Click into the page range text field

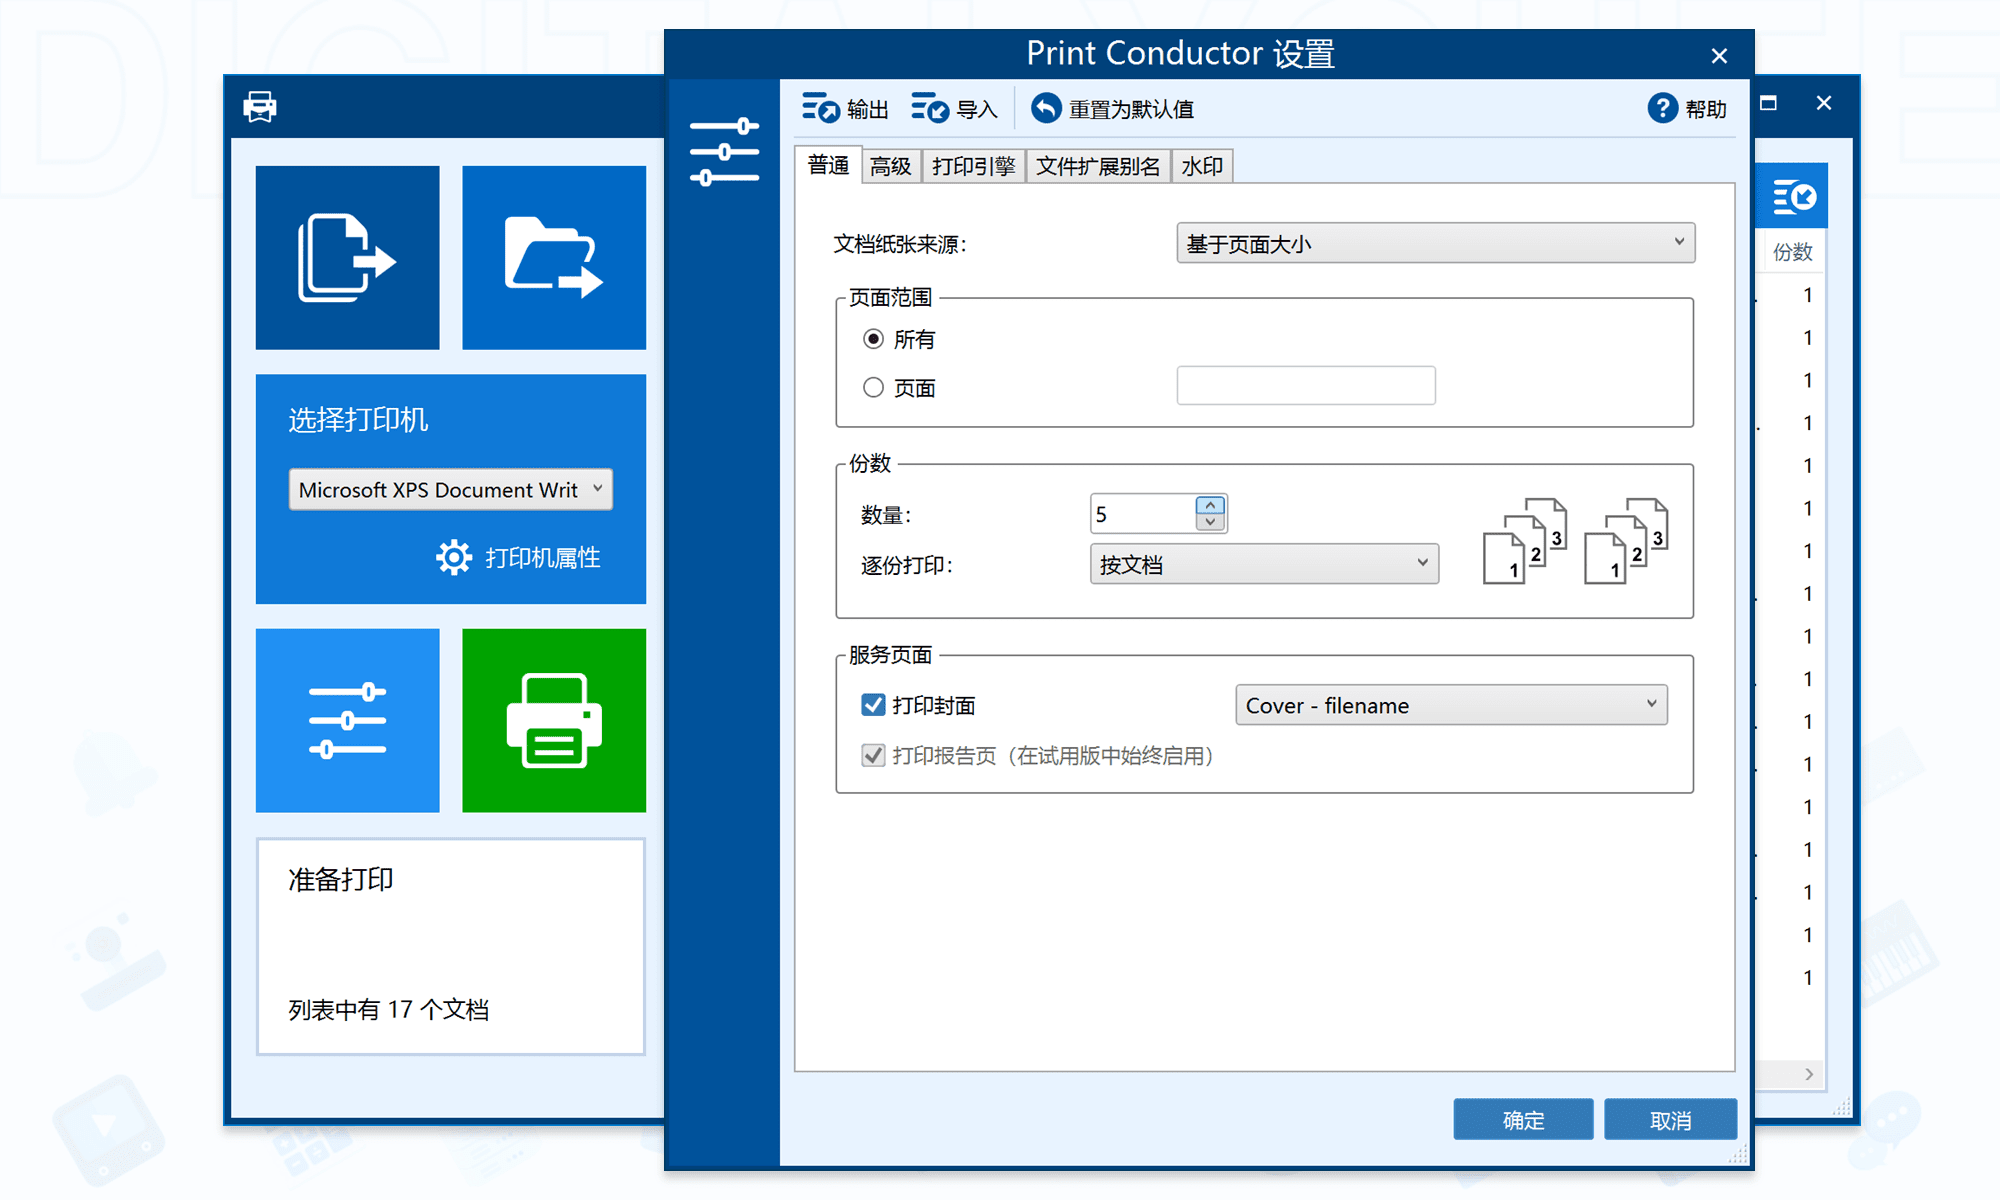(1306, 385)
